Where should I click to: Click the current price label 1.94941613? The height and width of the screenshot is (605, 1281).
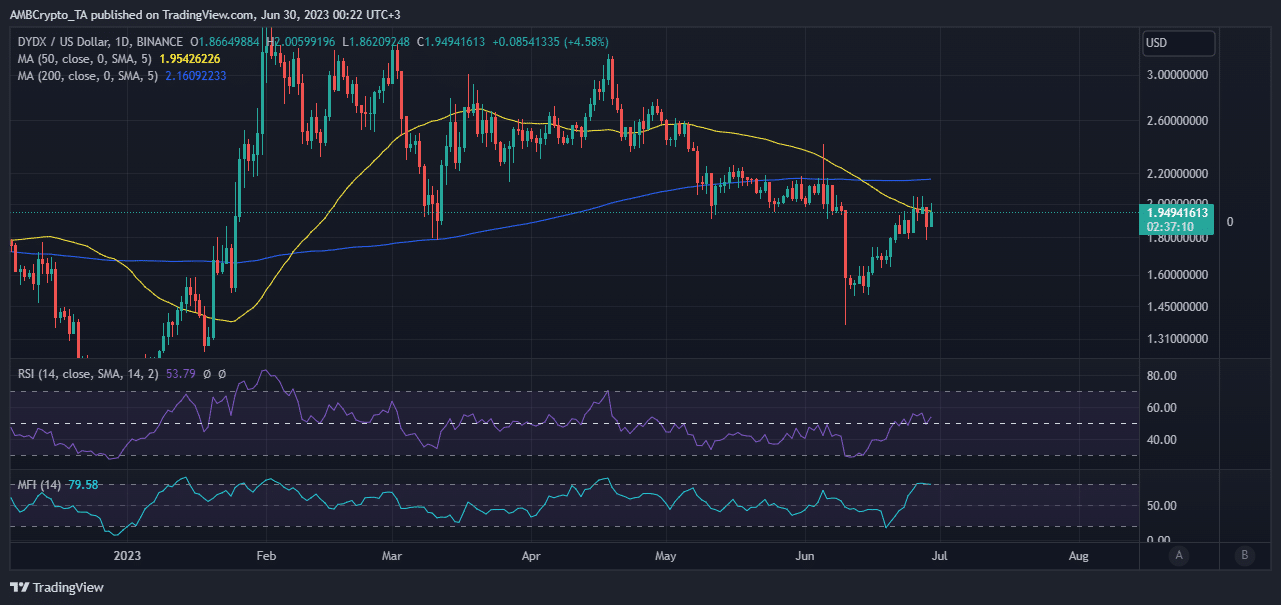click(x=1176, y=213)
